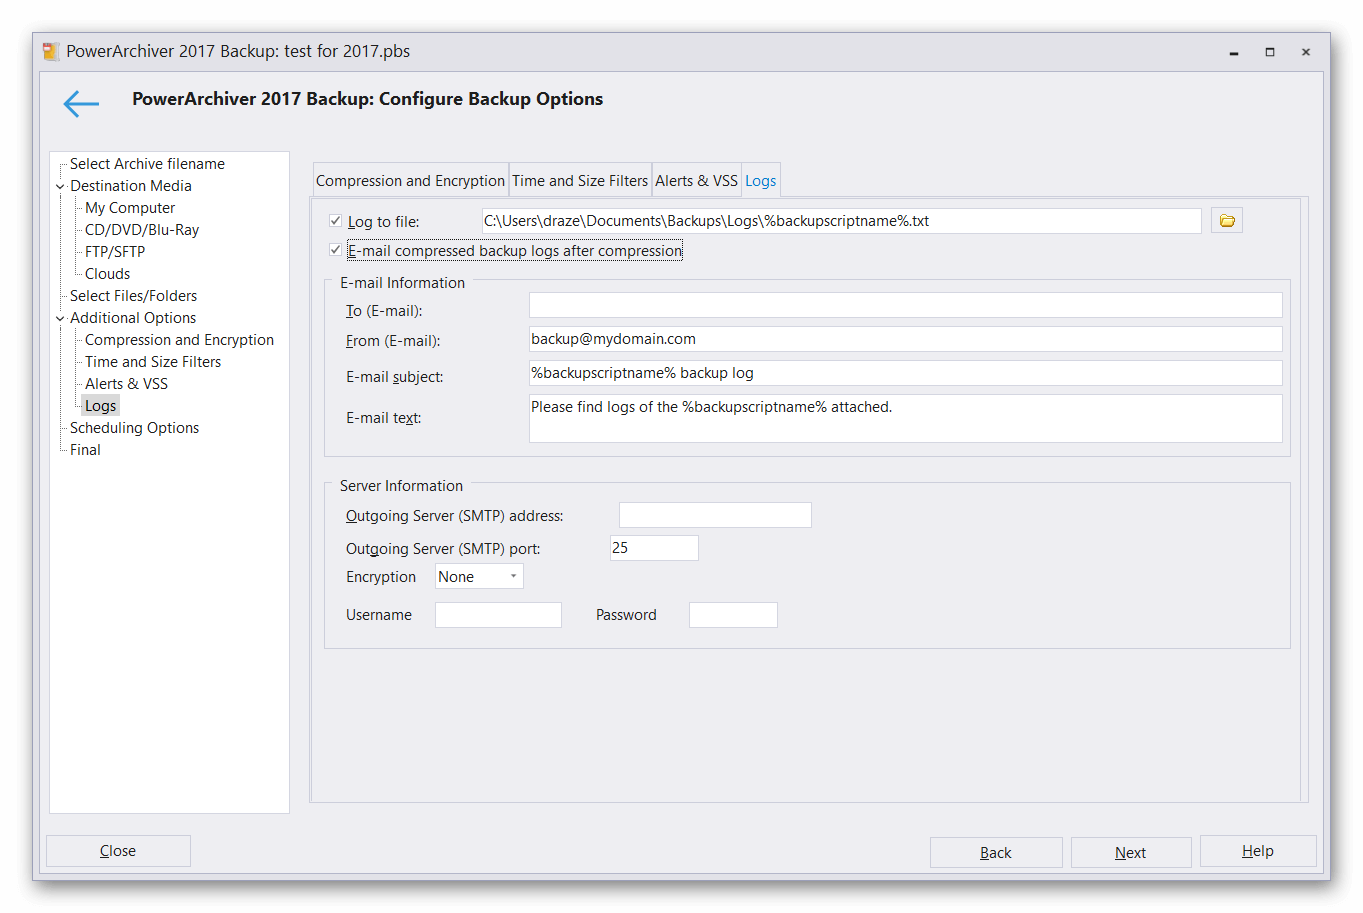Click the PowerArchiver app icon in title bar
Viewport: 1363px width, 913px height.
click(x=51, y=52)
